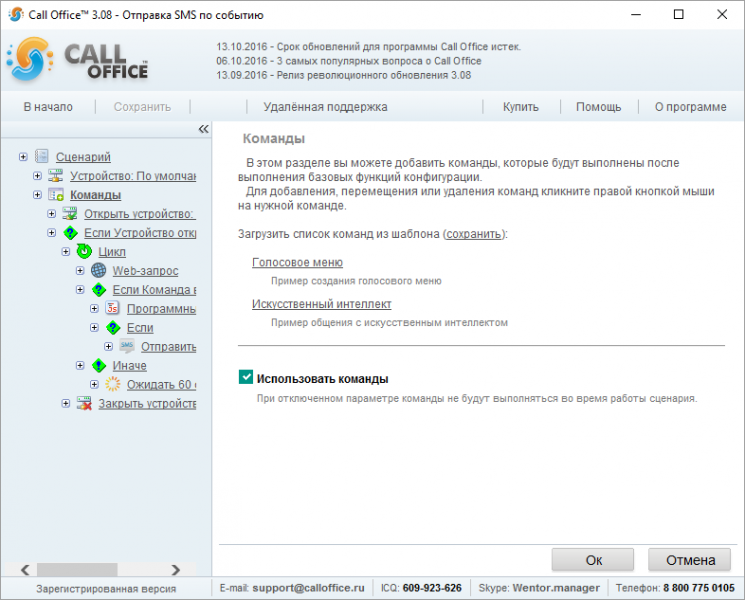Open news about Call Office update expiry
This screenshot has width=745, height=600.
pyautogui.click(x=369, y=47)
